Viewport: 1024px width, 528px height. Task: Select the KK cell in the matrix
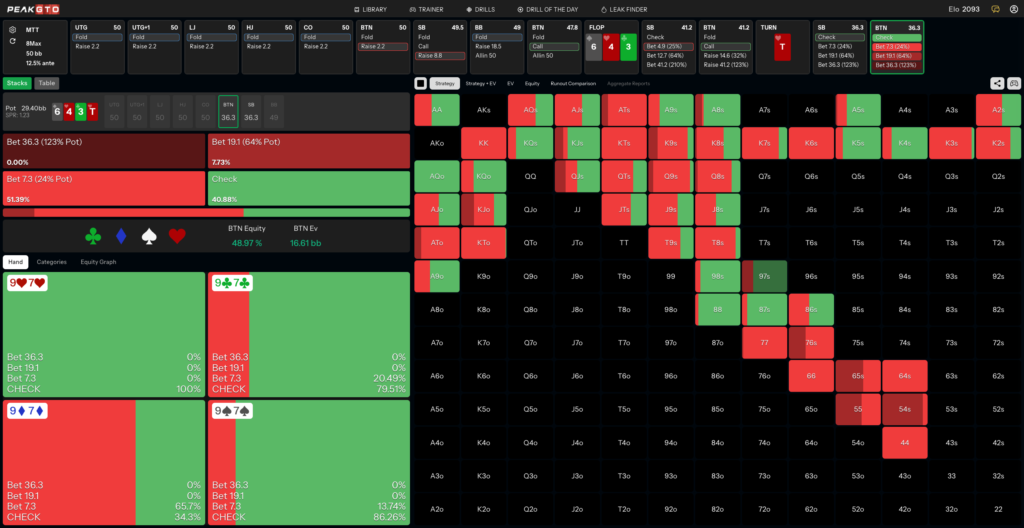tap(484, 143)
